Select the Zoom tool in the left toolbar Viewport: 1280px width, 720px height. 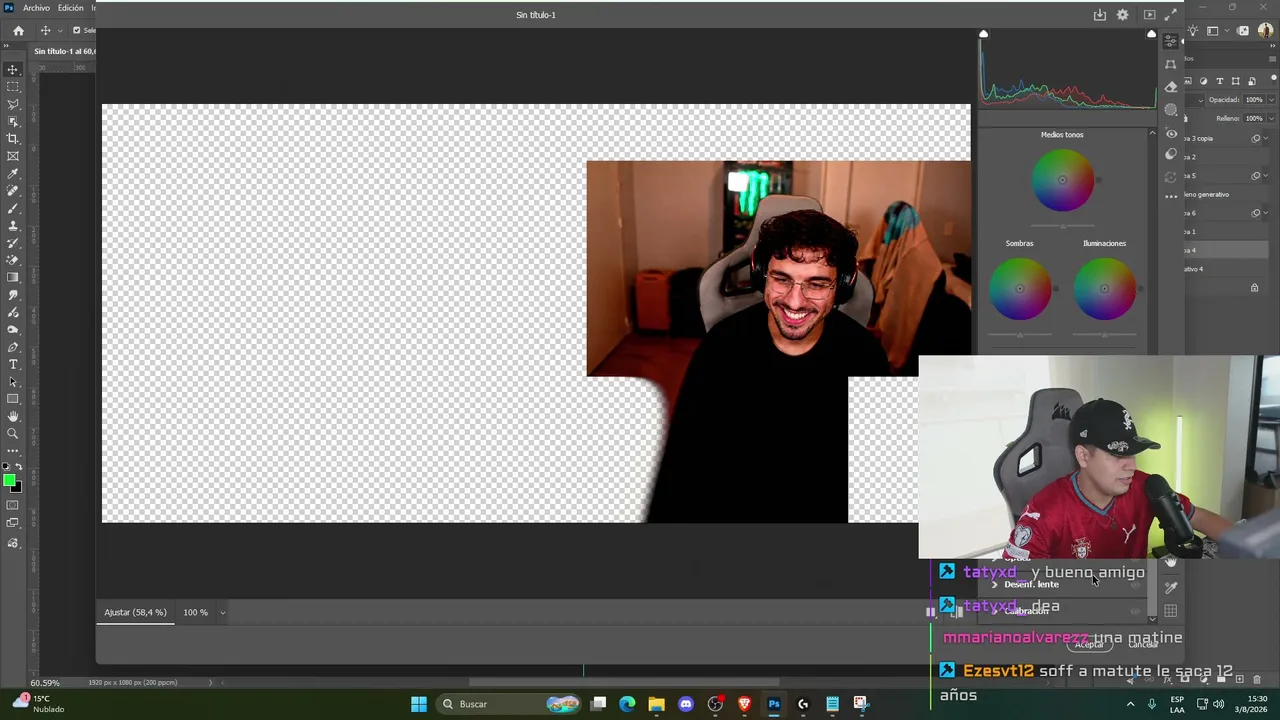[13, 434]
